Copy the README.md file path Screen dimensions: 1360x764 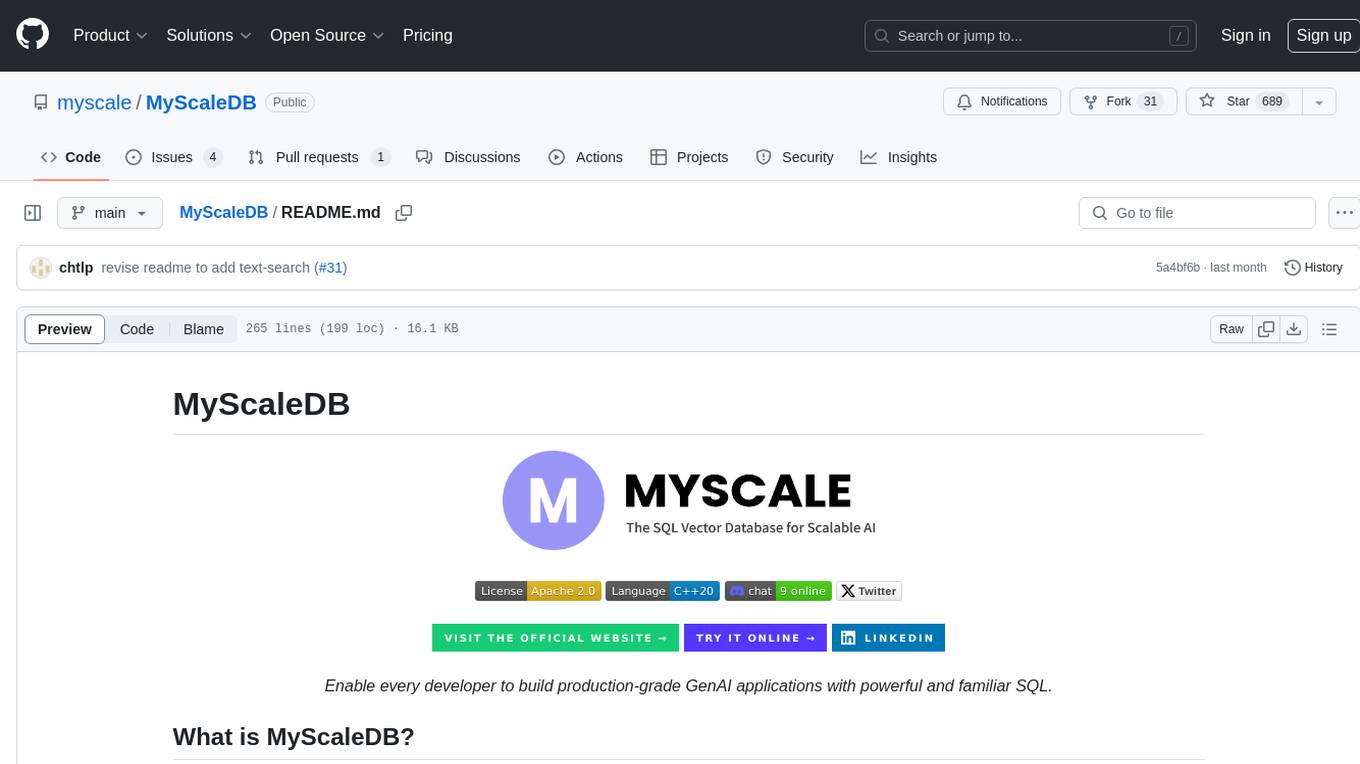point(404,213)
